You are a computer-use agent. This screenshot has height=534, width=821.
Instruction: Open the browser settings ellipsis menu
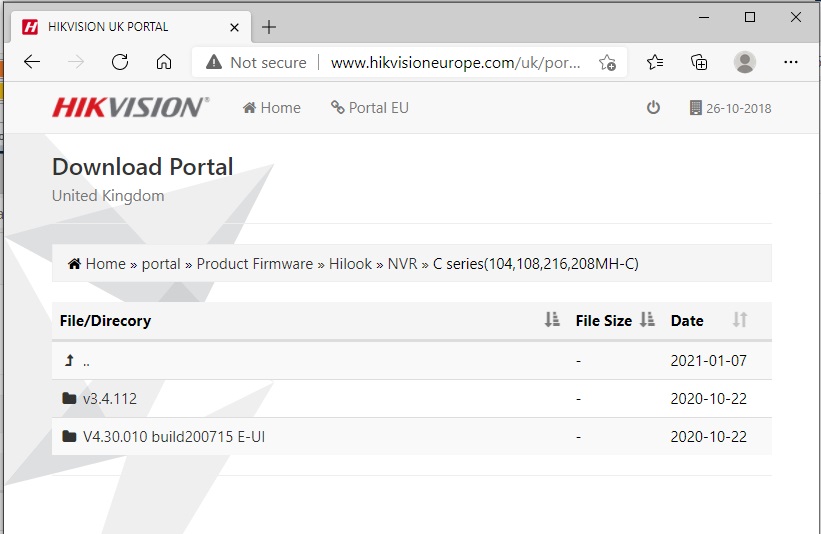791,62
